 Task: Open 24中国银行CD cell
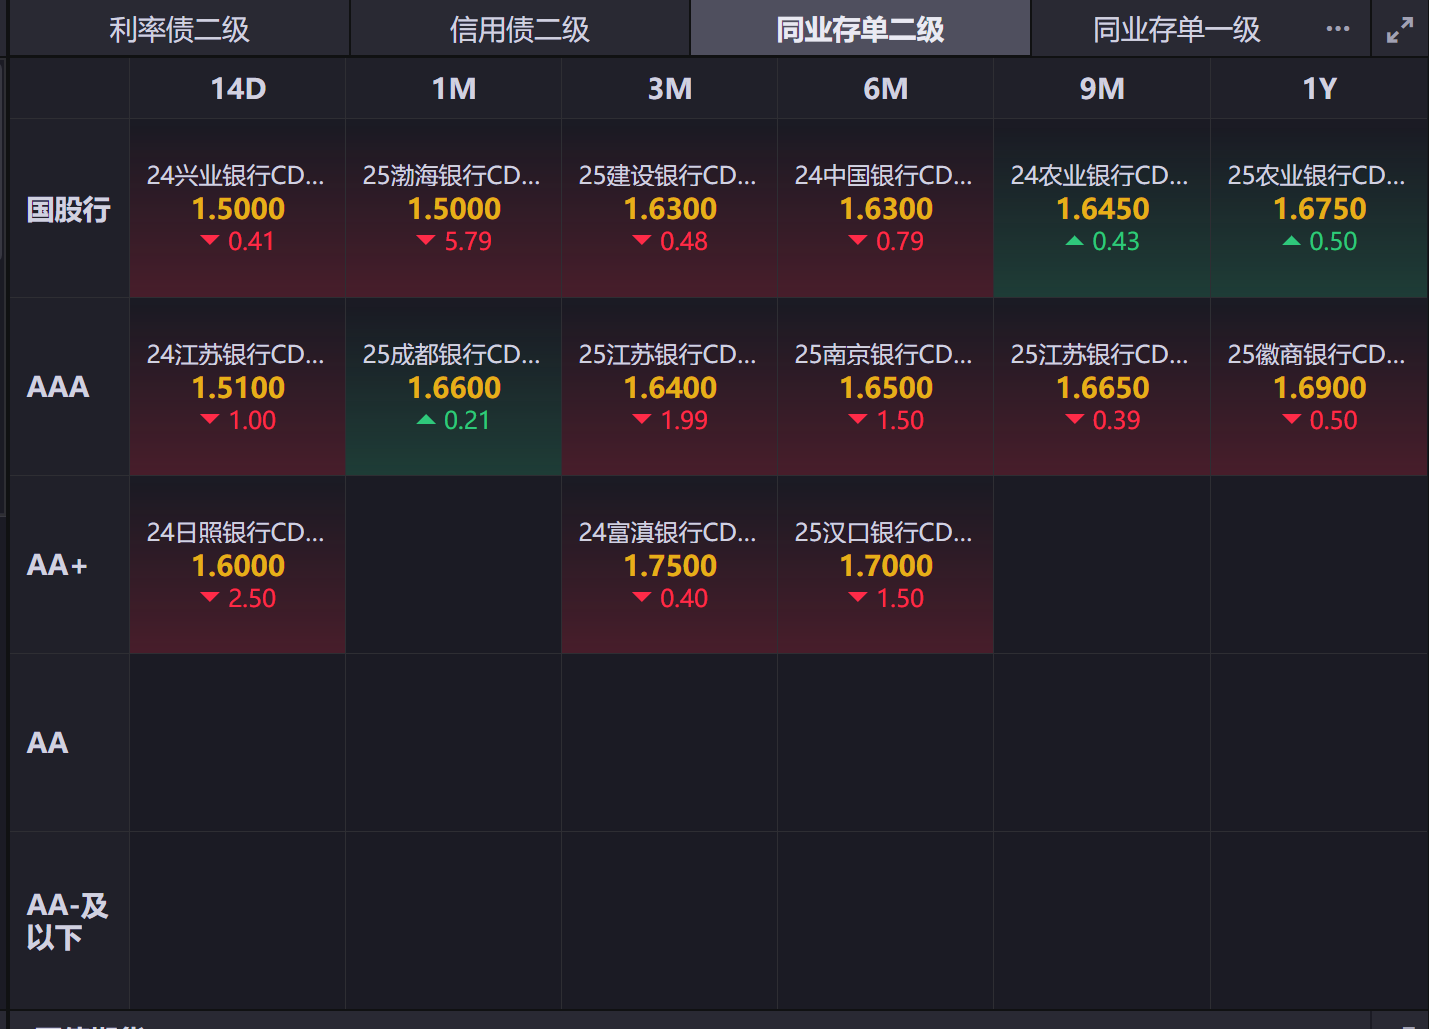pyautogui.click(x=886, y=208)
